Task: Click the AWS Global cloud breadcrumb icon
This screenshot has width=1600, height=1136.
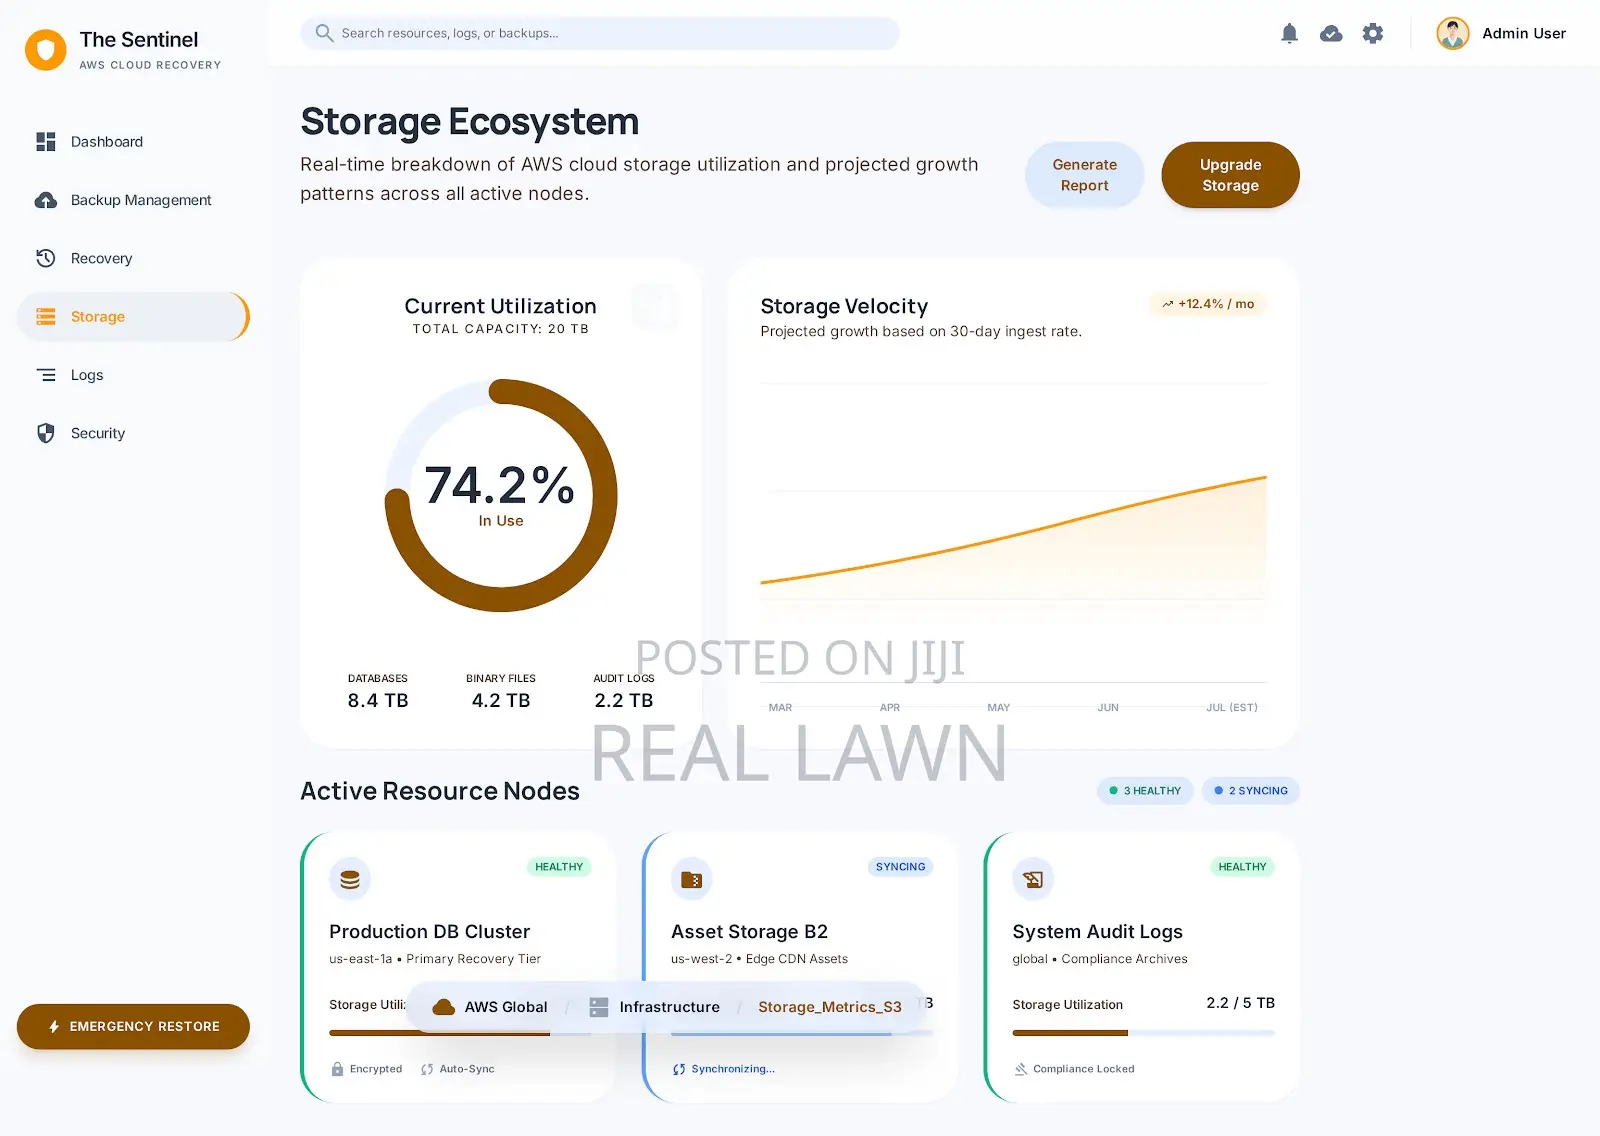Action: click(443, 1007)
